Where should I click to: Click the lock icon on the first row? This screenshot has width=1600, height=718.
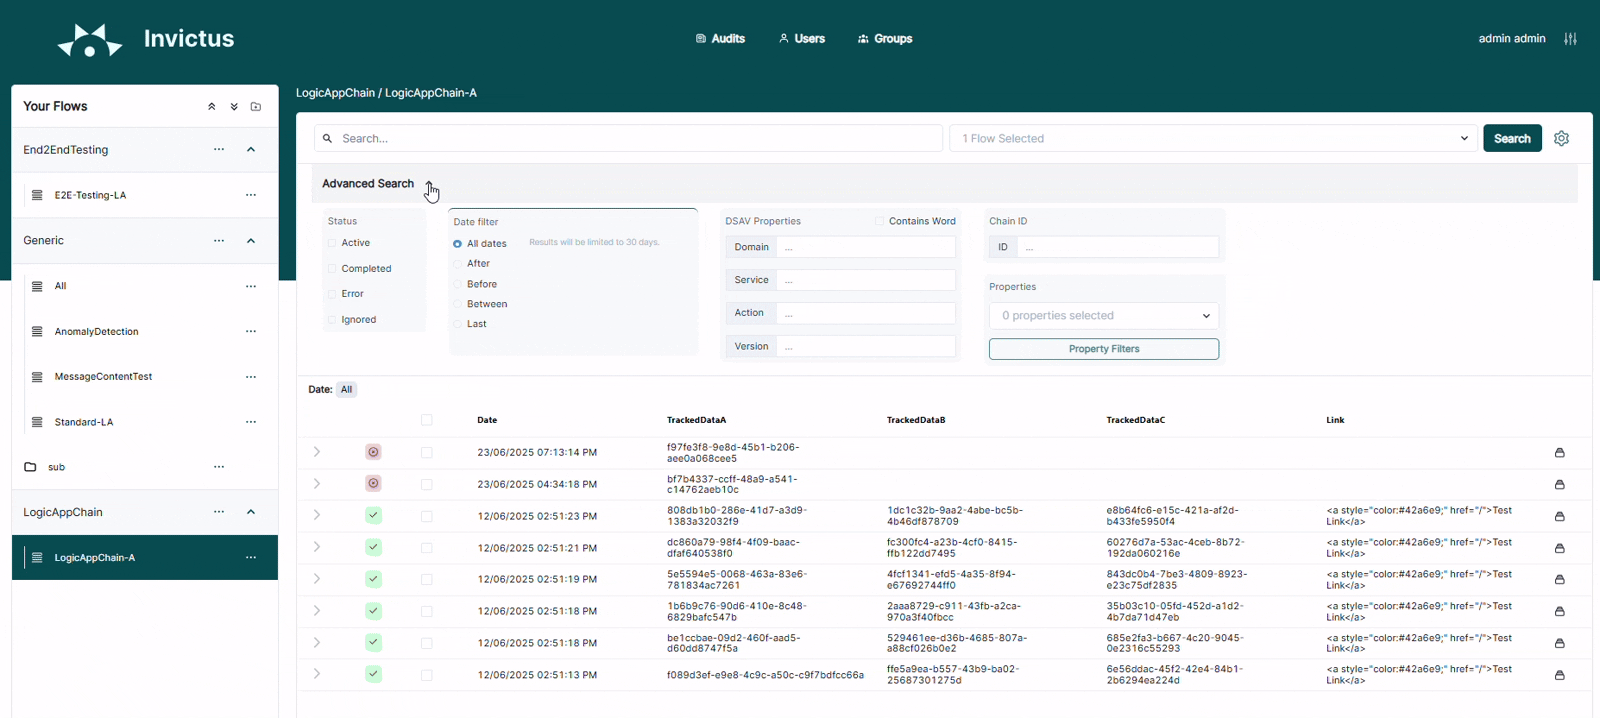pos(1559,453)
